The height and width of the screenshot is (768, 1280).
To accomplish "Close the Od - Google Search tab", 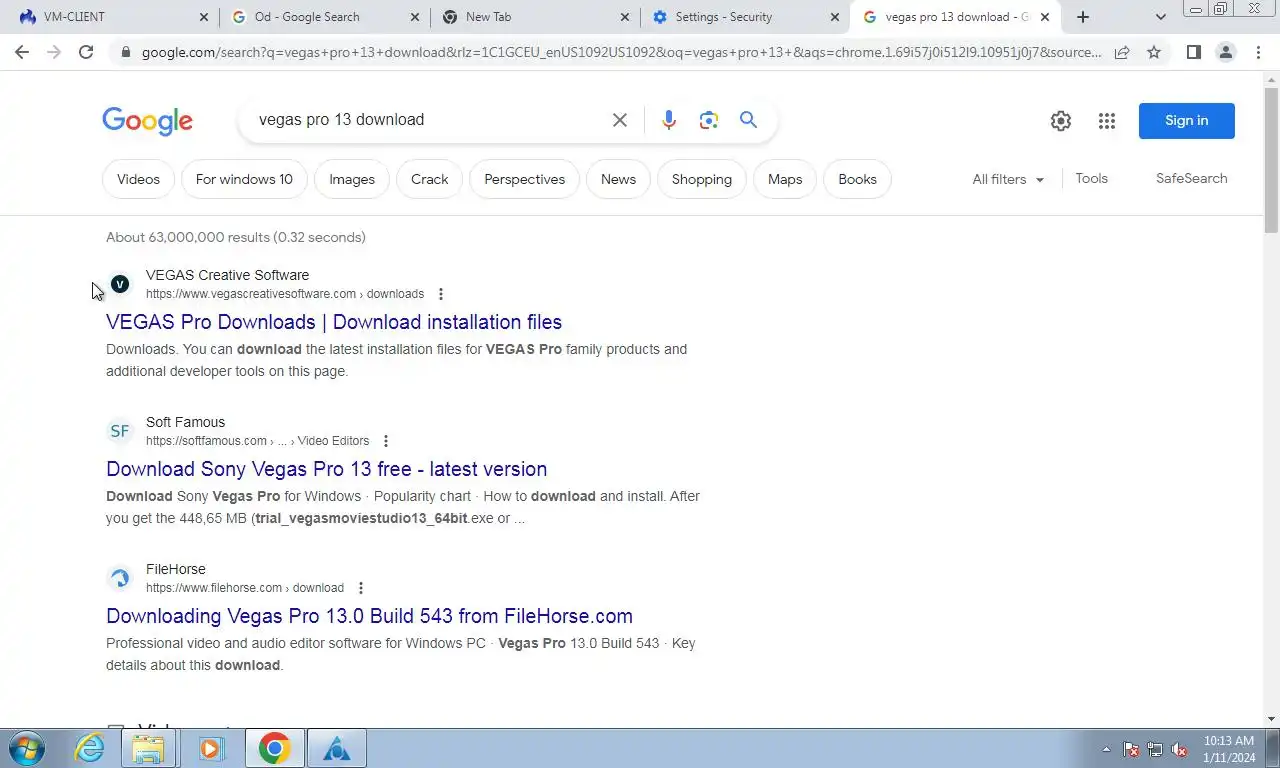I will tap(414, 17).
